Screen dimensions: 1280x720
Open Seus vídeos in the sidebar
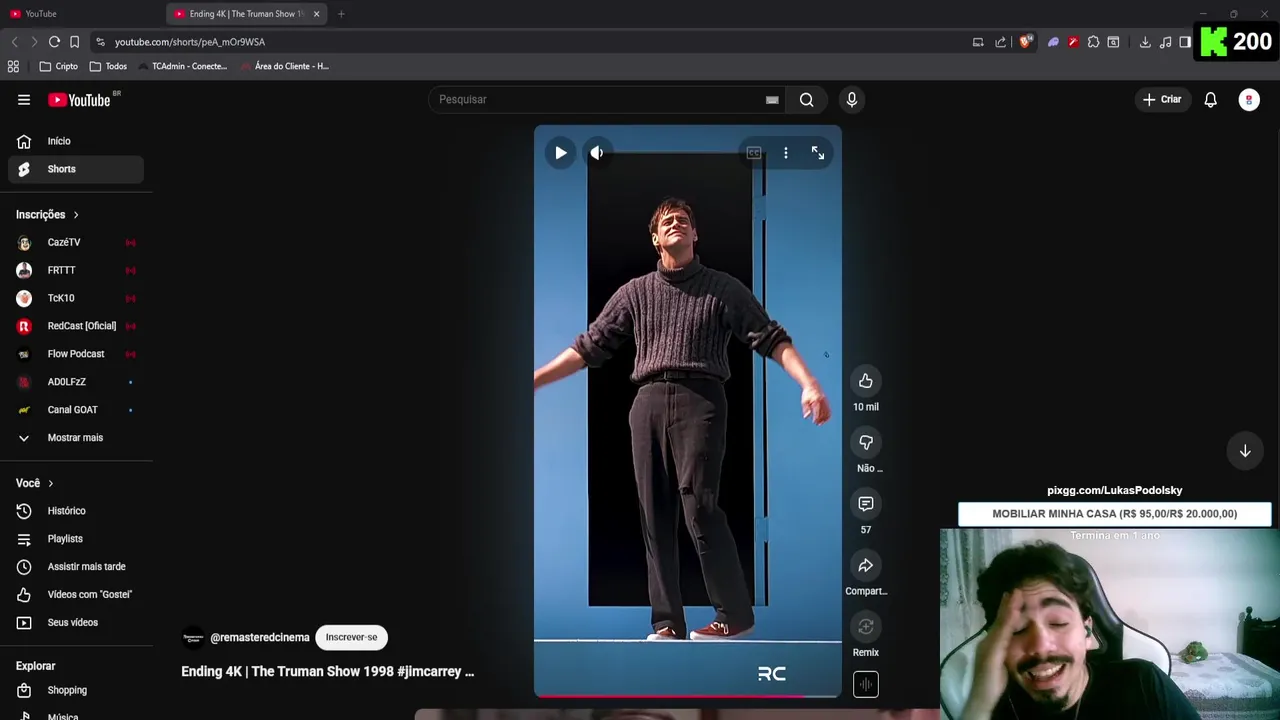click(76, 623)
